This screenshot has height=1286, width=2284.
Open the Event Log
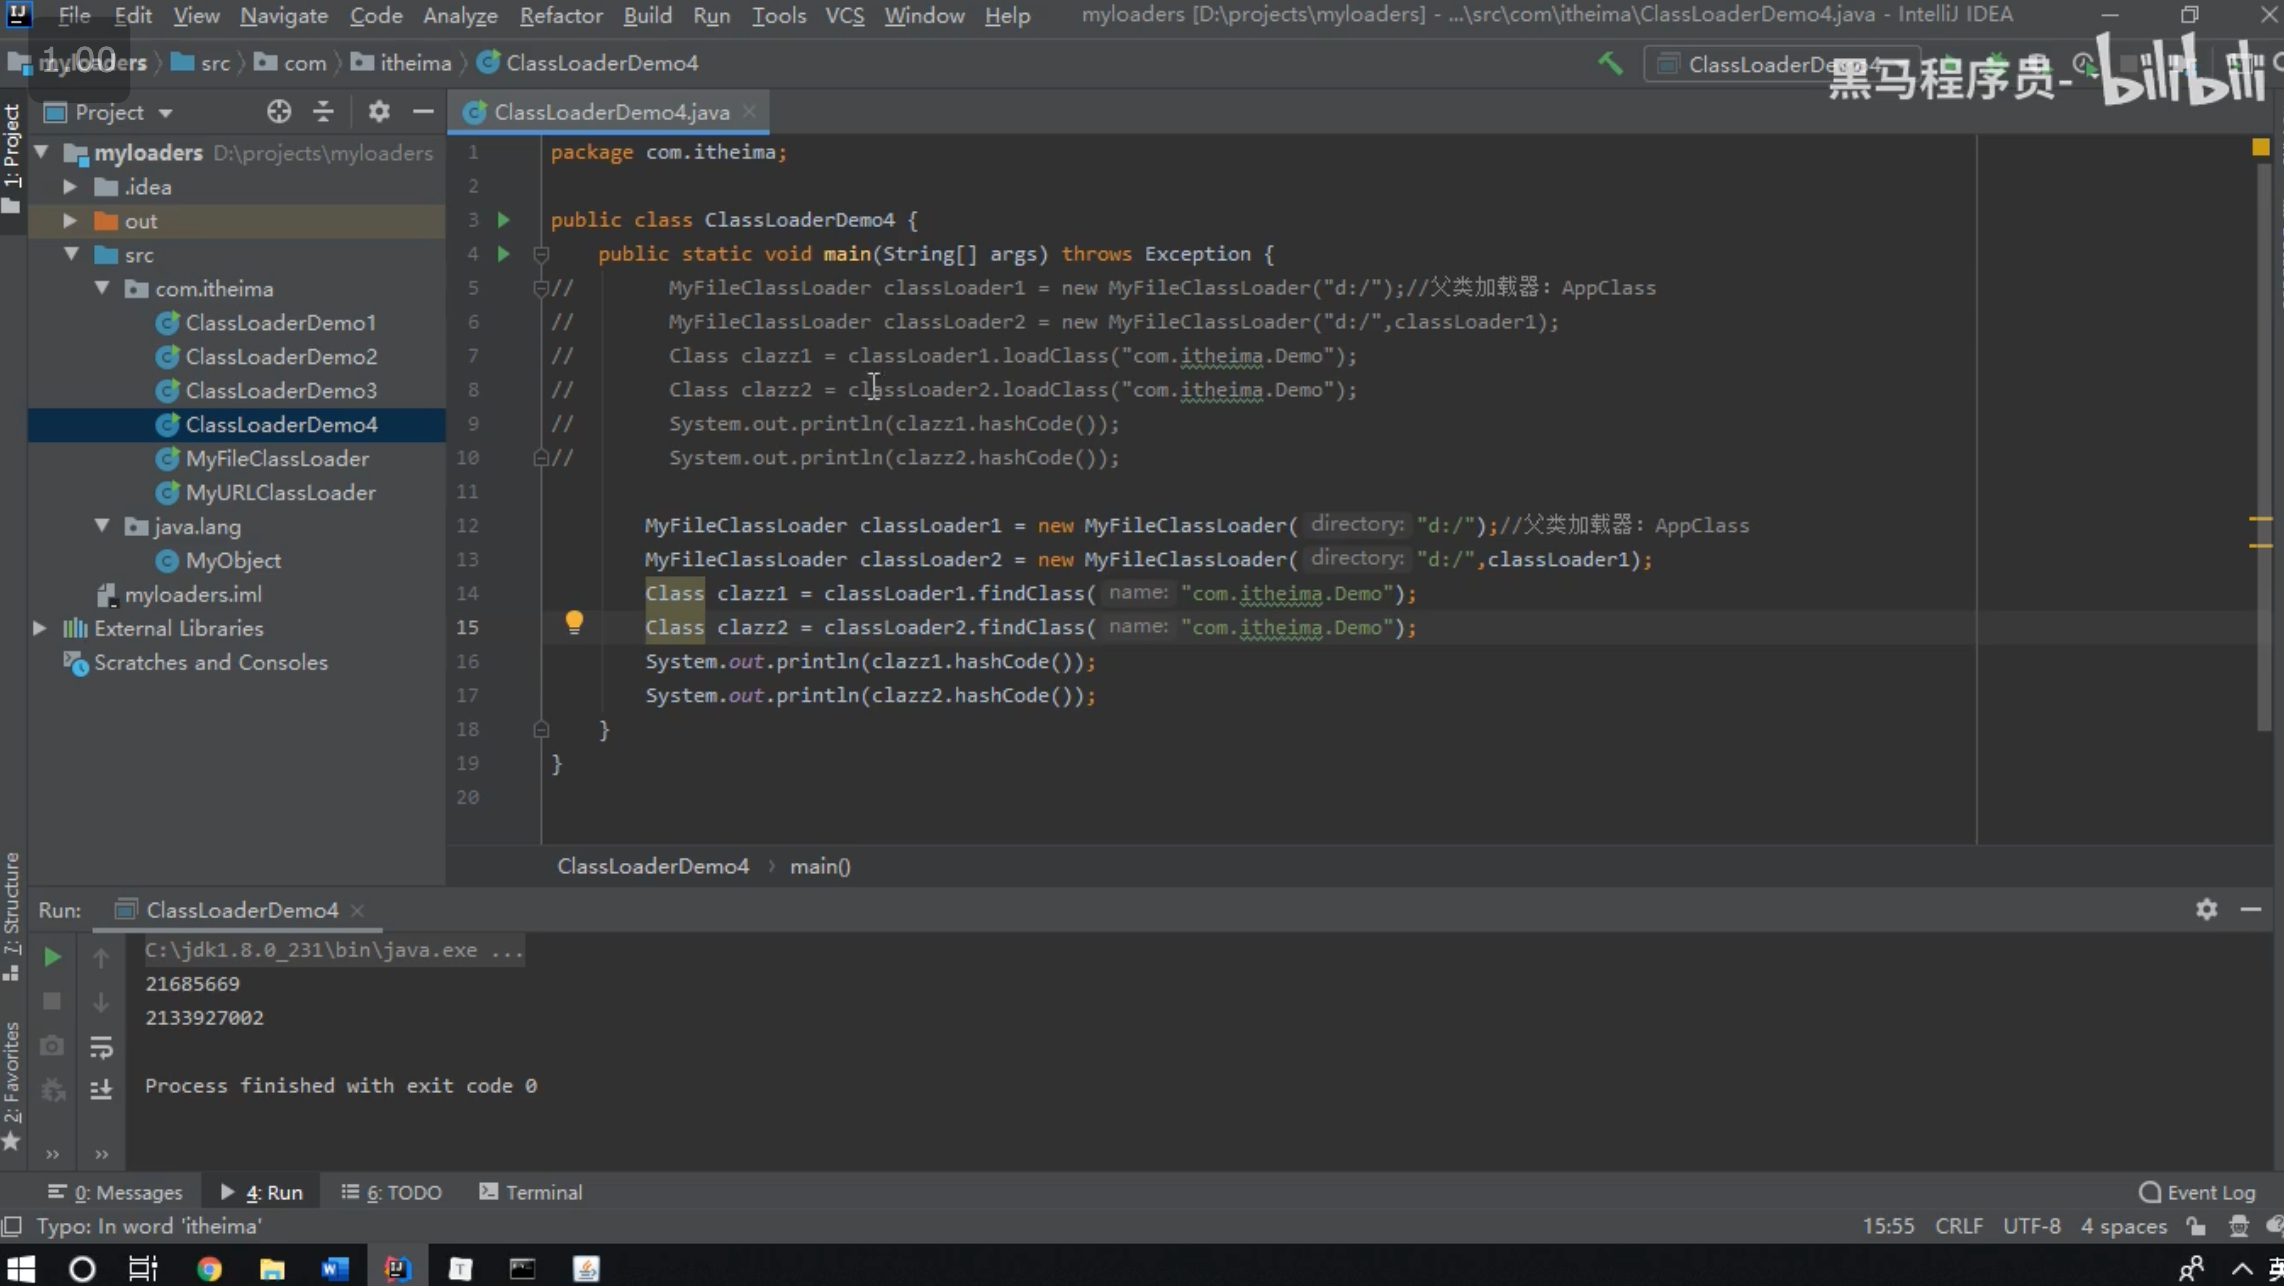pos(2197,1192)
